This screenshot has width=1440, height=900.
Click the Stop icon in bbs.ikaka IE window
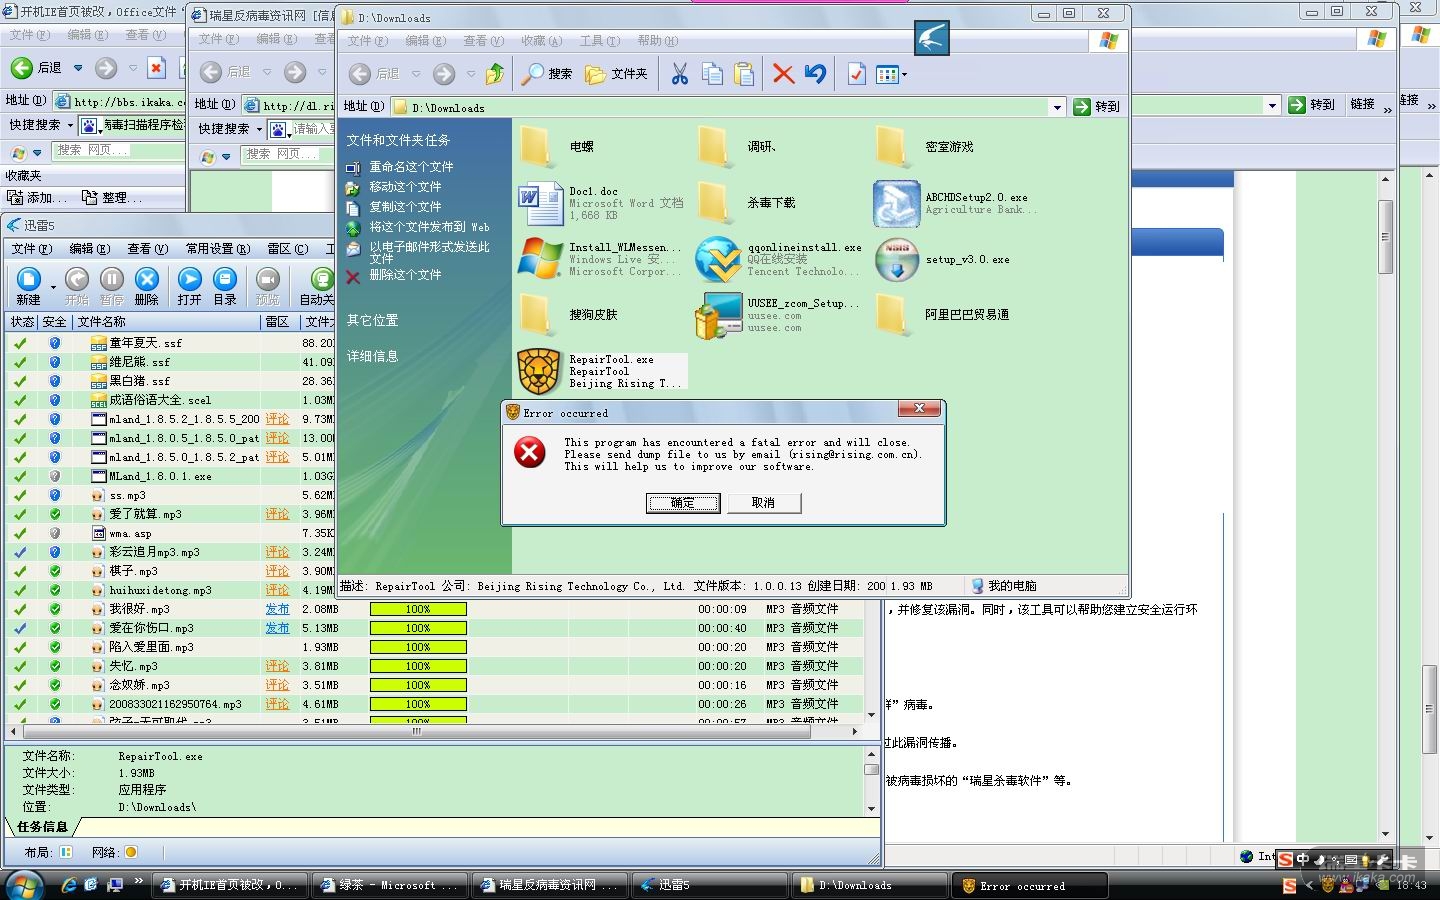[156, 68]
